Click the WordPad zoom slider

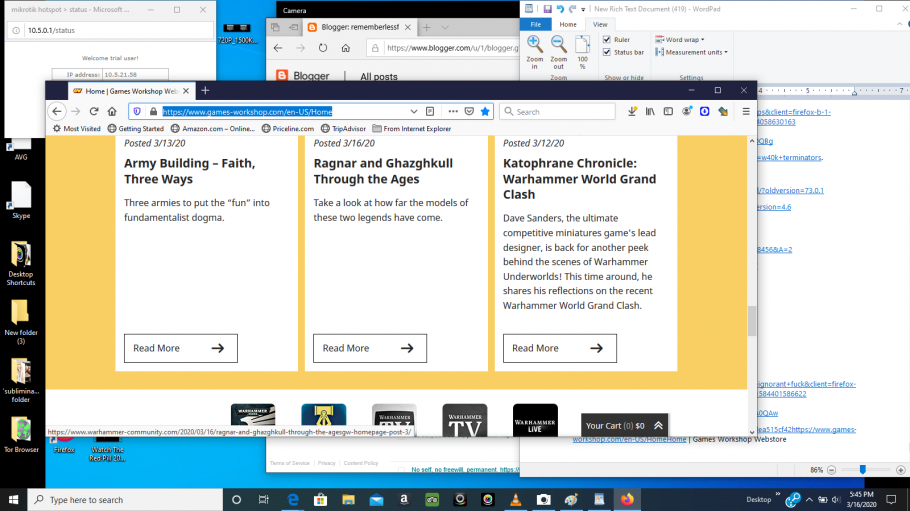coord(862,469)
